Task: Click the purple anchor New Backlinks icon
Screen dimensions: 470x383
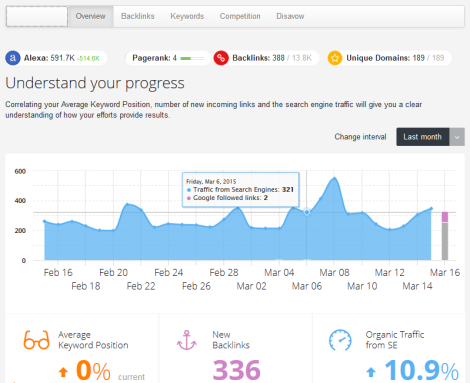Action: [x=187, y=340]
